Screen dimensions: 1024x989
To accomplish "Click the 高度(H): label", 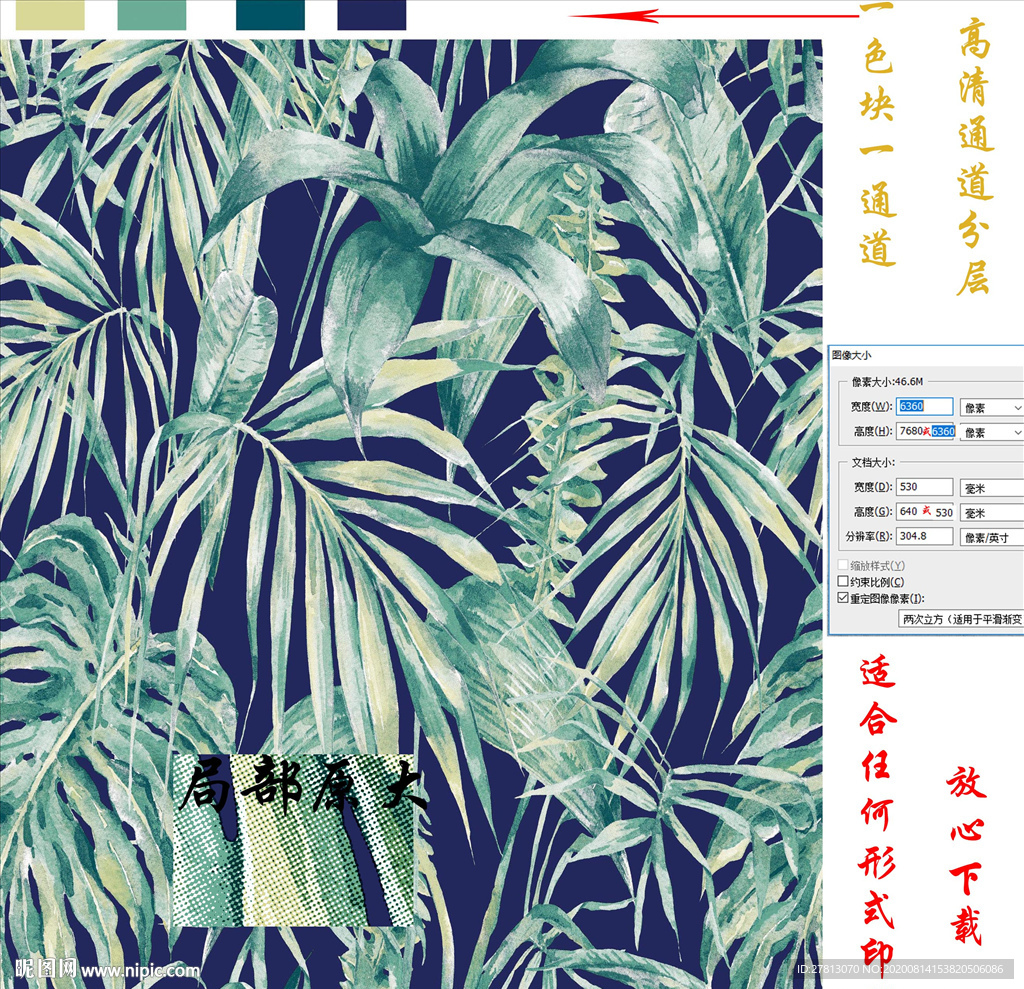I will pyautogui.click(x=873, y=431).
